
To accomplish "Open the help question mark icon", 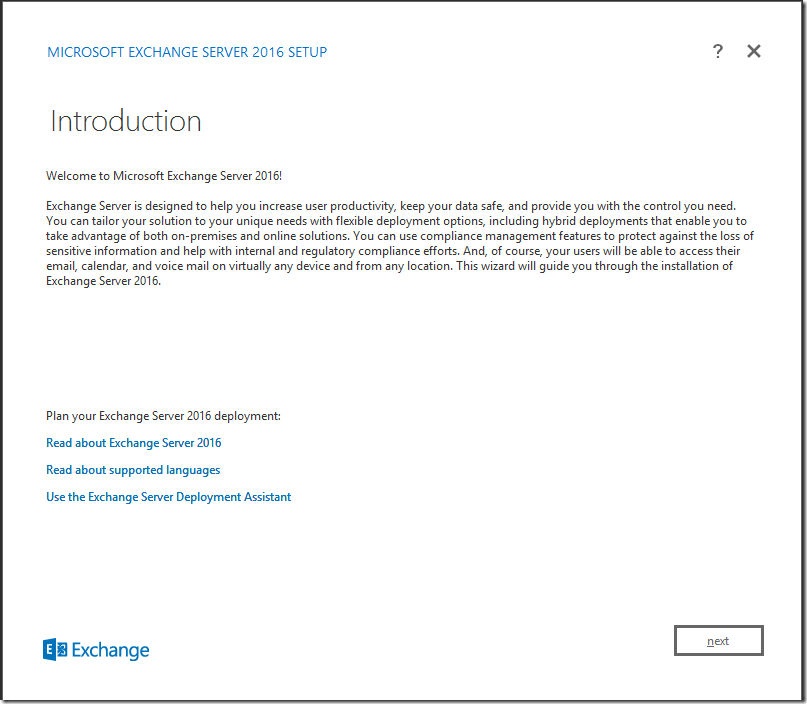I will pos(717,51).
